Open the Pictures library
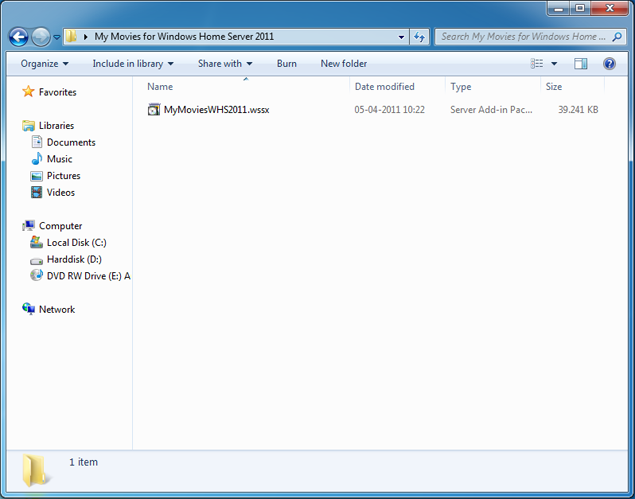The image size is (635, 499). tap(64, 176)
